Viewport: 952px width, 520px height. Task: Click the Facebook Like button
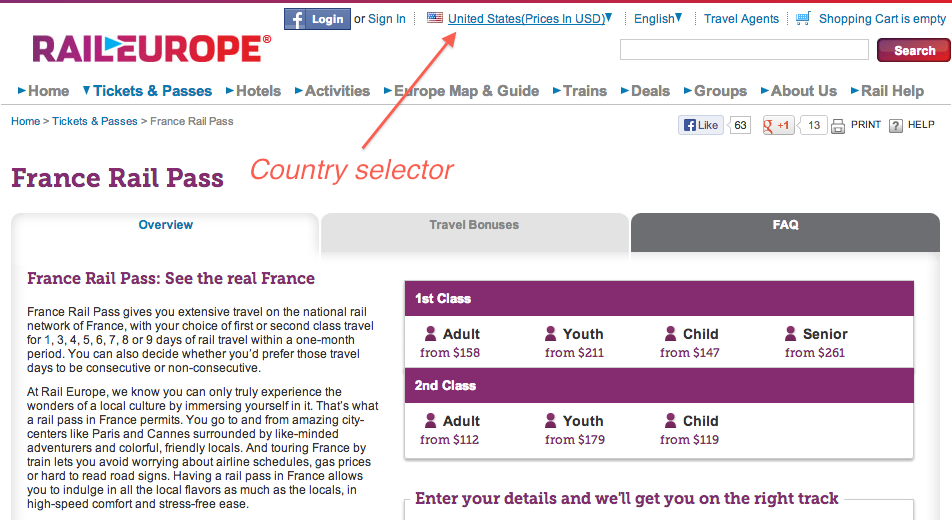(x=701, y=125)
